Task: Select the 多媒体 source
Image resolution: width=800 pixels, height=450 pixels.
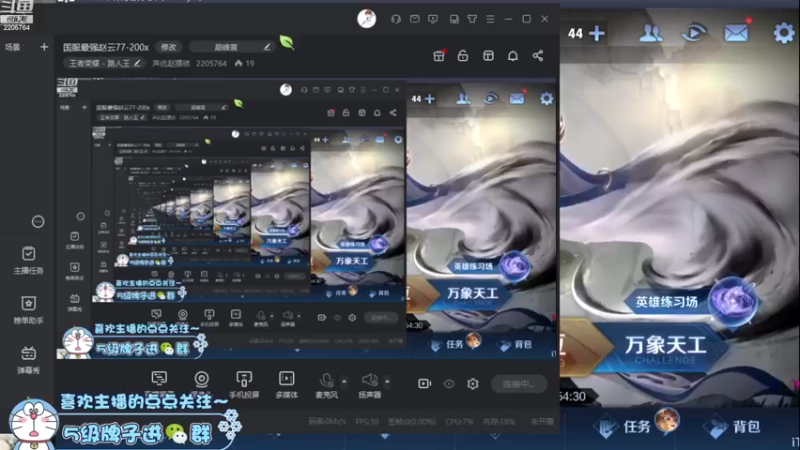Action: pyautogui.click(x=286, y=384)
